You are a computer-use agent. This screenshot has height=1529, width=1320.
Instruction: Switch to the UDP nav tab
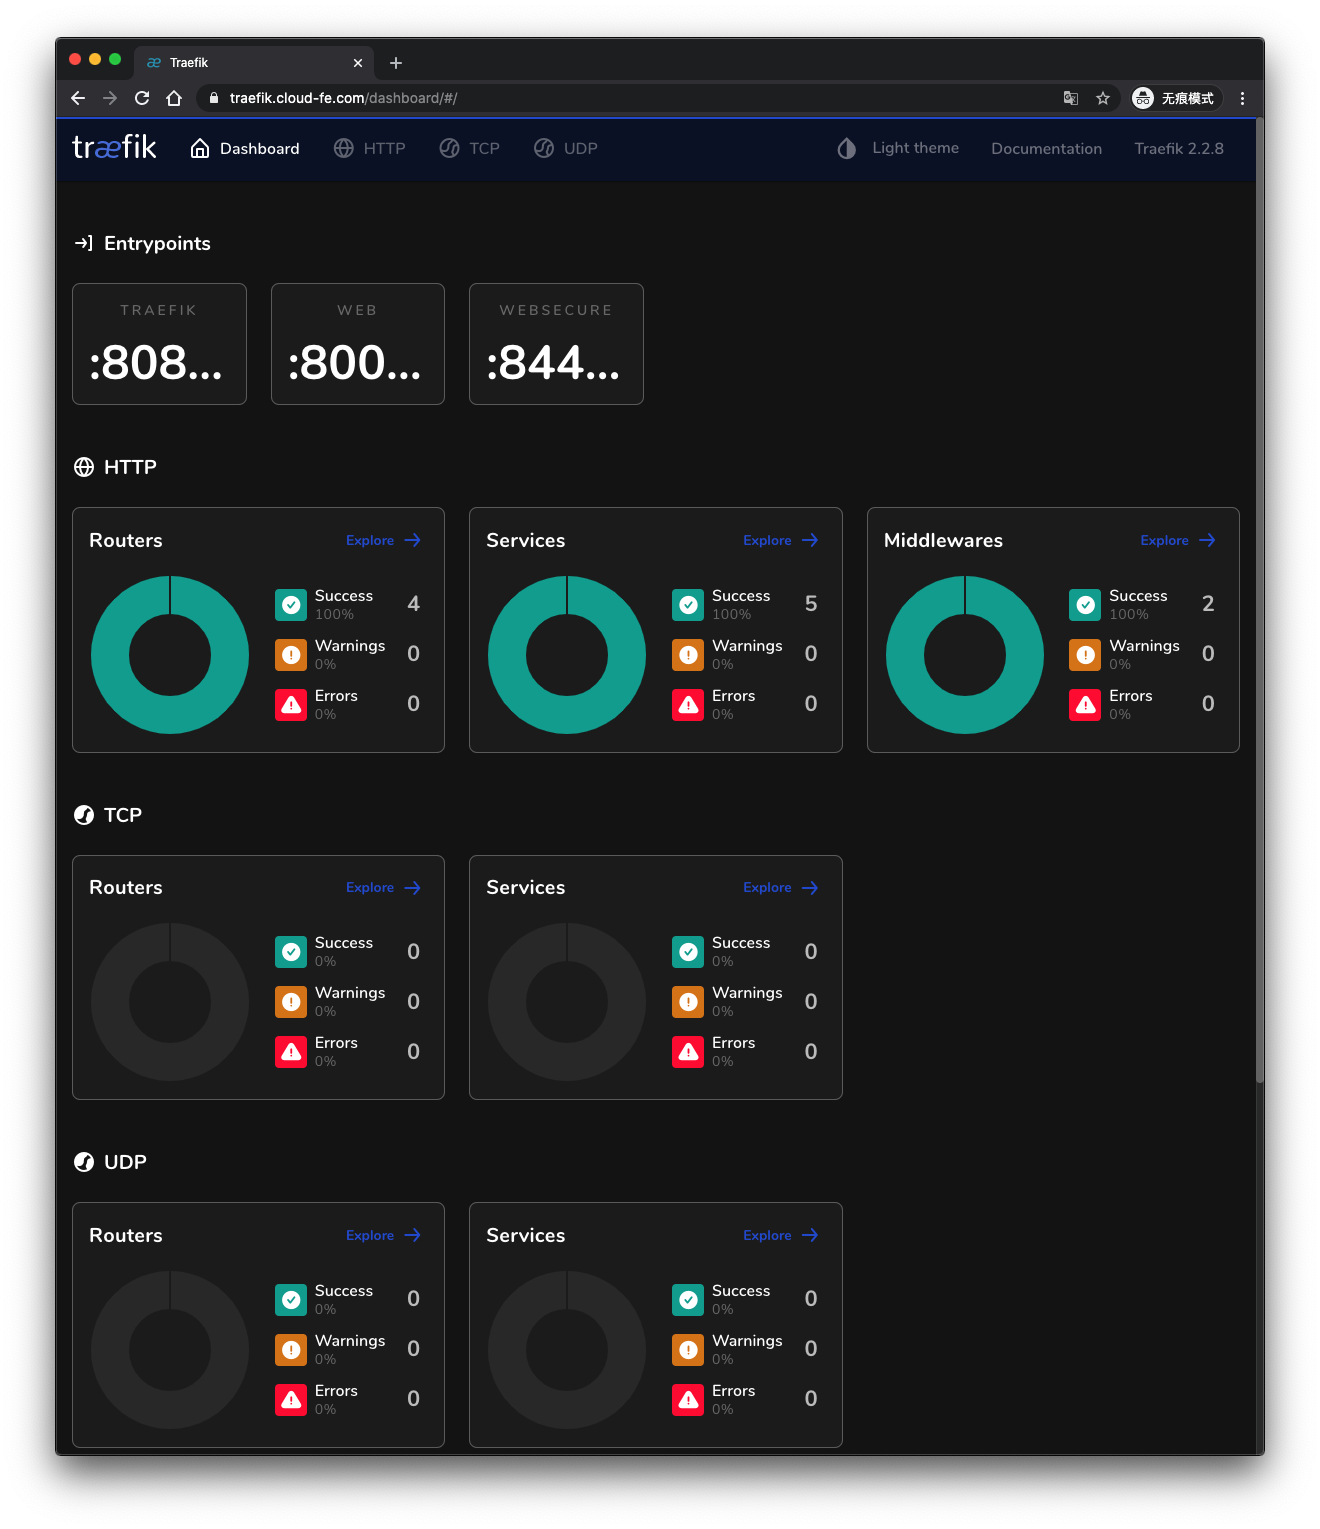[x=566, y=148]
